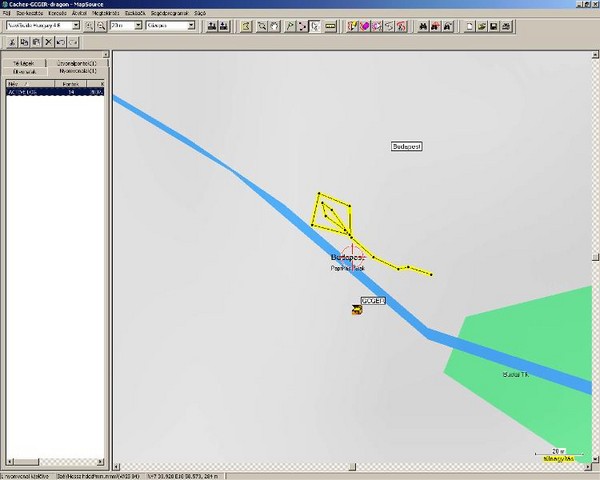Select the measure distance ruler tool

(x=329, y=26)
